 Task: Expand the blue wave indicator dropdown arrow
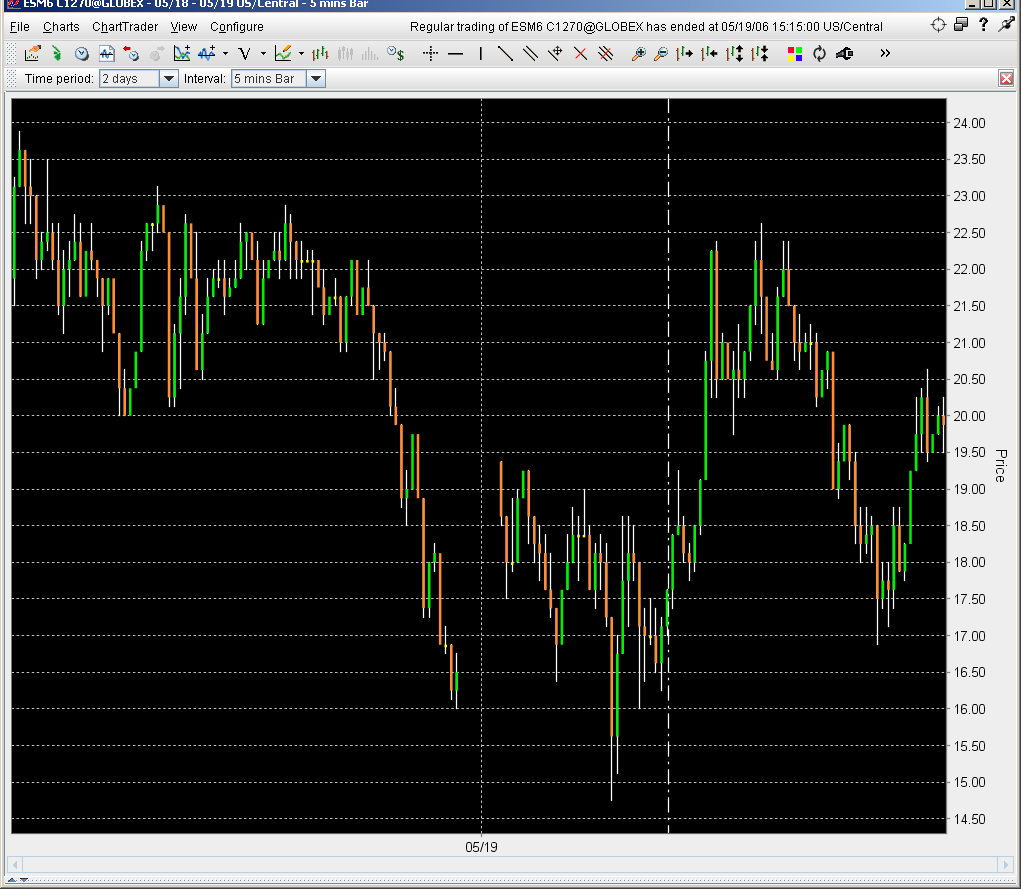pyautogui.click(x=225, y=53)
